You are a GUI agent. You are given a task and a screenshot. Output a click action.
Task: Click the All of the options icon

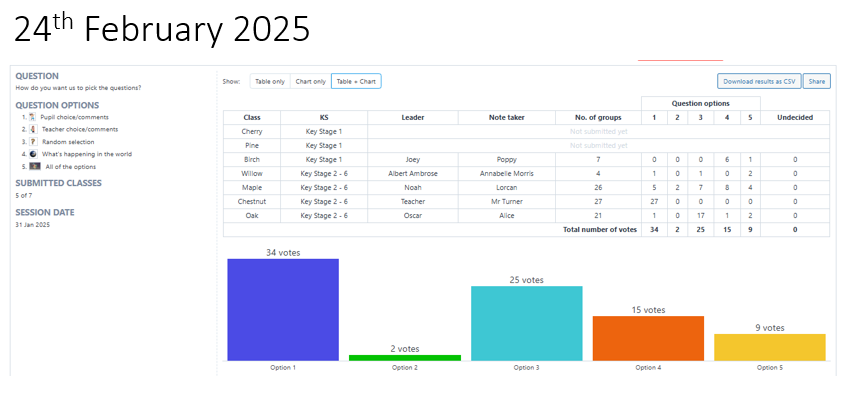35,167
